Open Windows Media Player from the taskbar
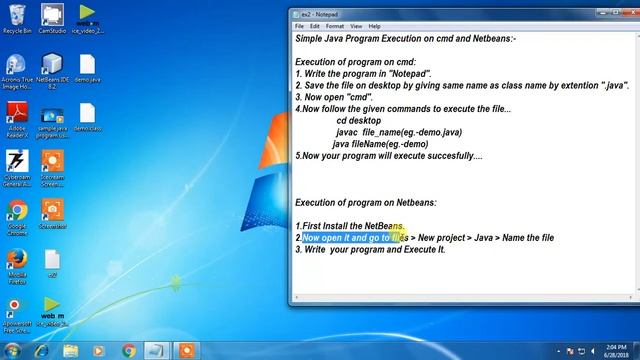This screenshot has width=640, height=360. 99,351
